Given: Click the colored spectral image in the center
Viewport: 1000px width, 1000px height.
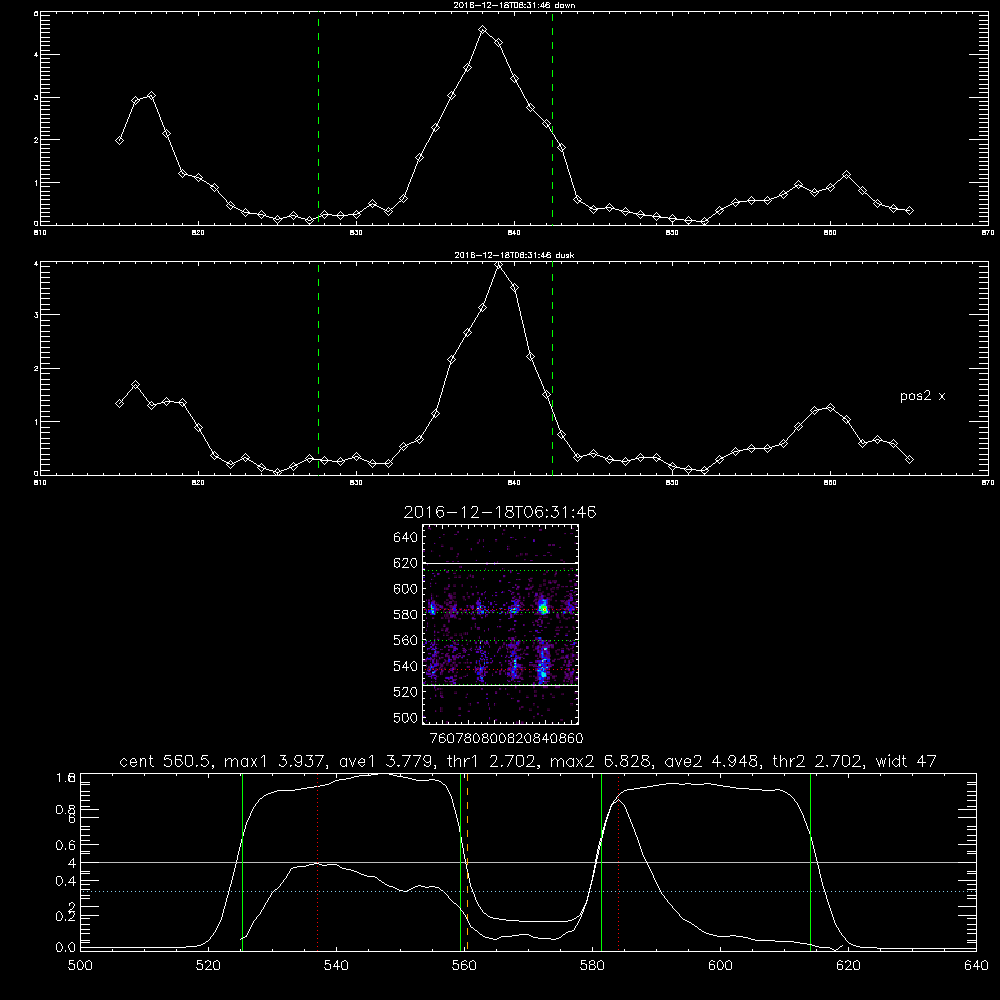Looking at the screenshot, I should click(501, 624).
